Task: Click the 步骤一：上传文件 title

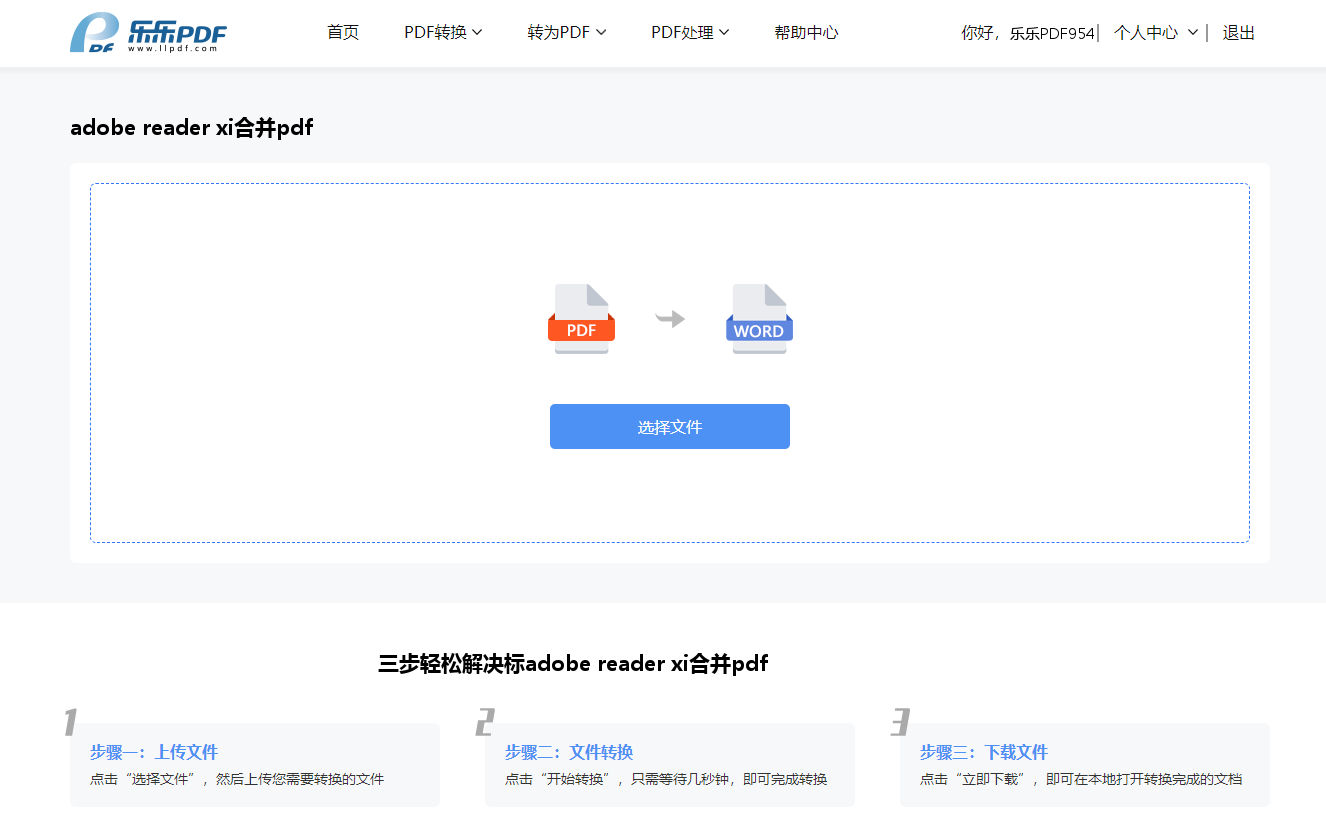Action: click(x=154, y=752)
